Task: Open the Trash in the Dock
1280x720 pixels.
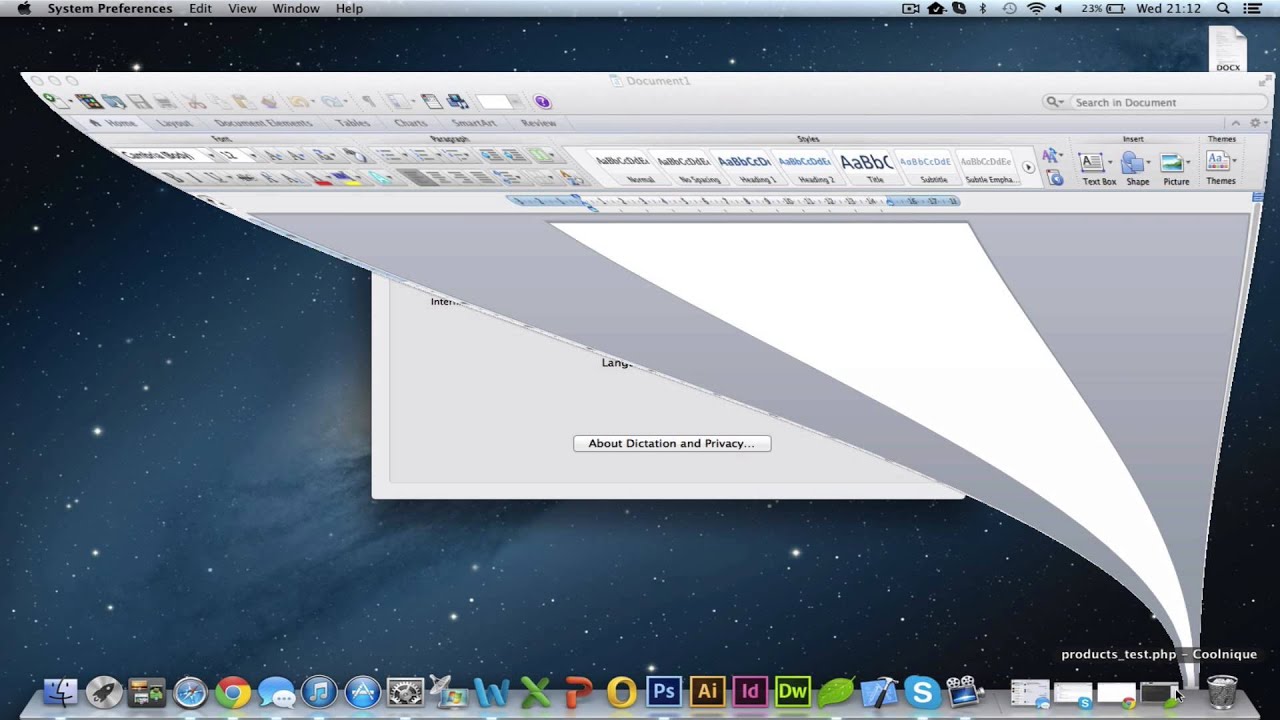Action: tap(1222, 691)
